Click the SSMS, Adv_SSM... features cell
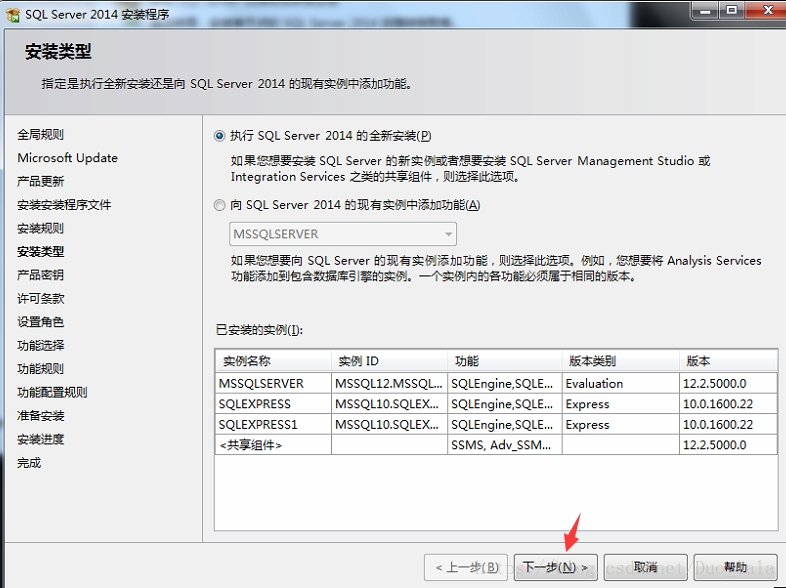Viewport: 786px width, 588px height. (505, 445)
